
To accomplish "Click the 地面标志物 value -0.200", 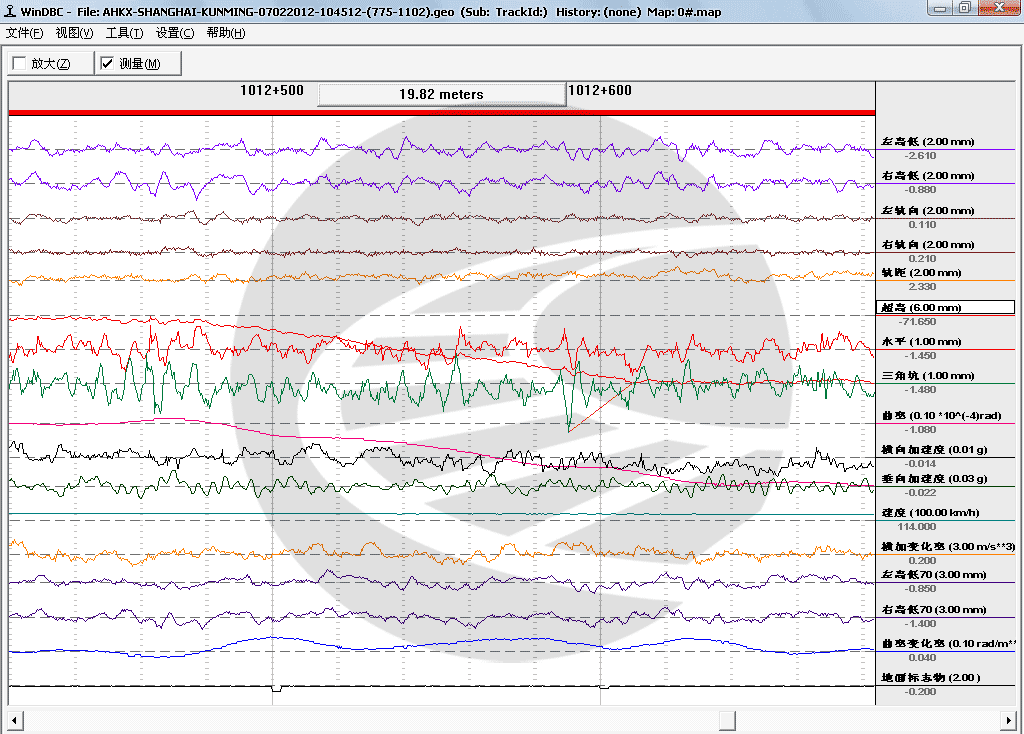I will point(920,692).
